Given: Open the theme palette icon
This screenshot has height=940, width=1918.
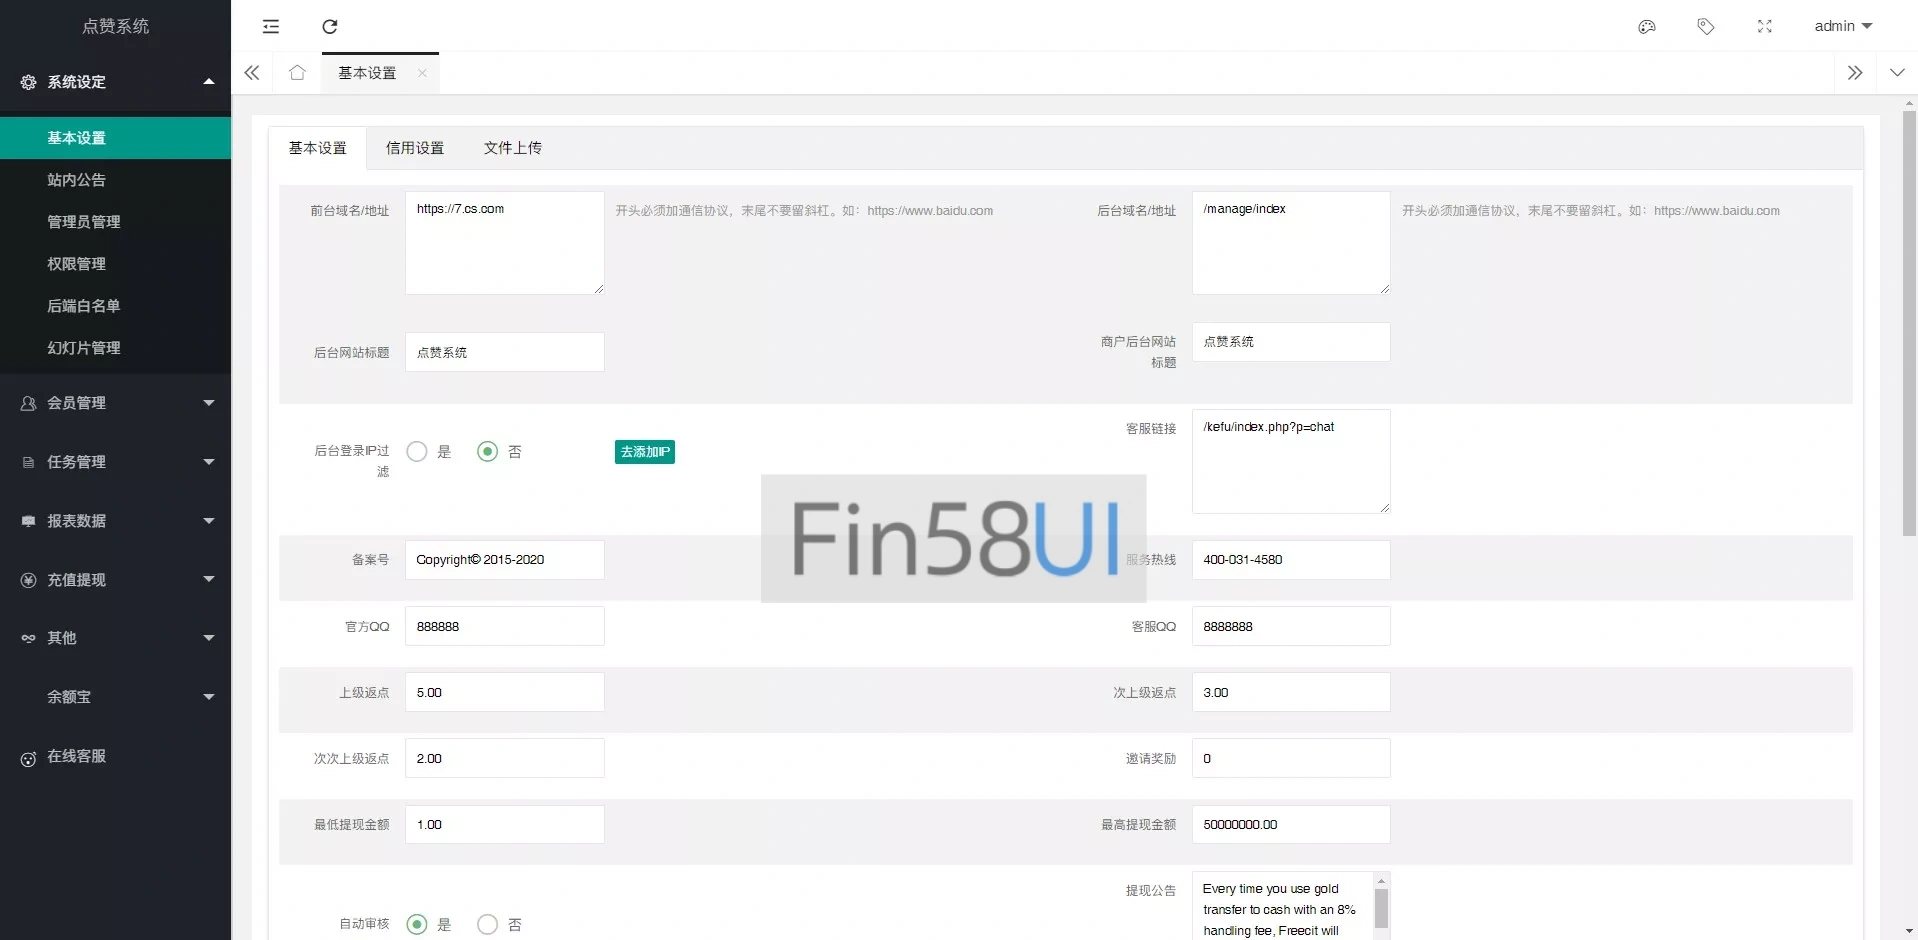Looking at the screenshot, I should [1646, 26].
